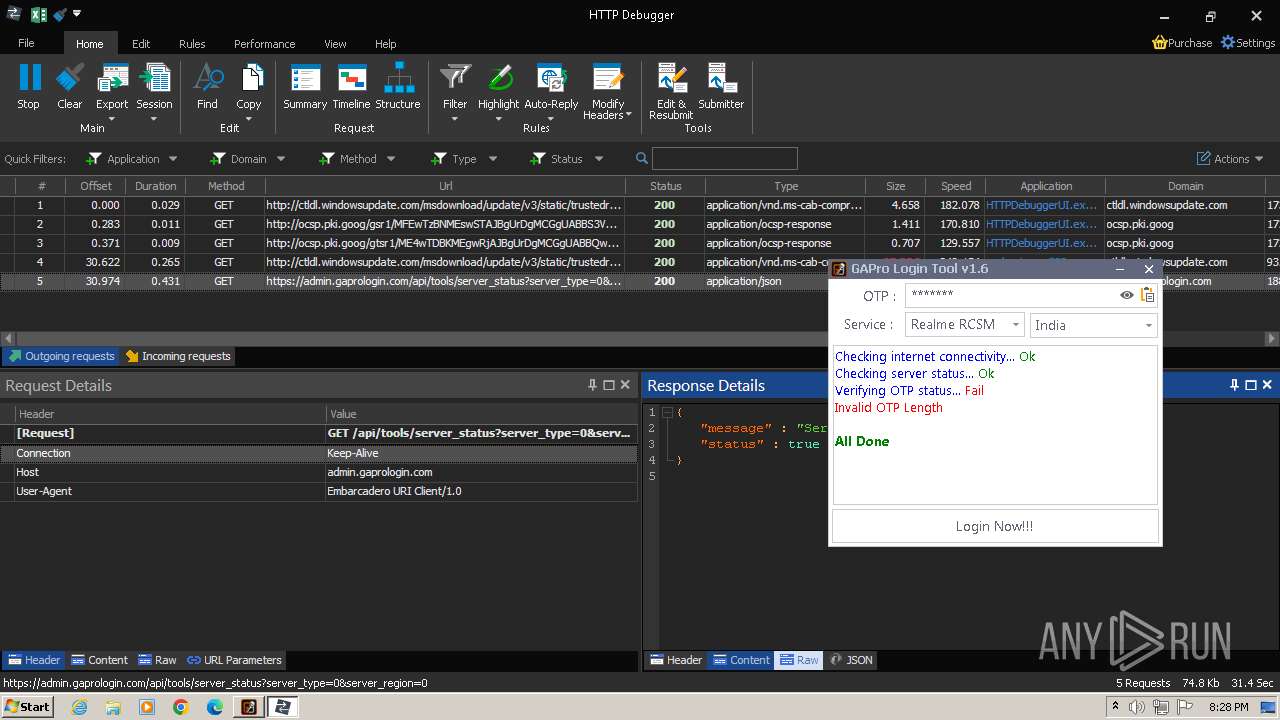
Task: Switch to the Edit ribbon tab
Action: tap(141, 44)
